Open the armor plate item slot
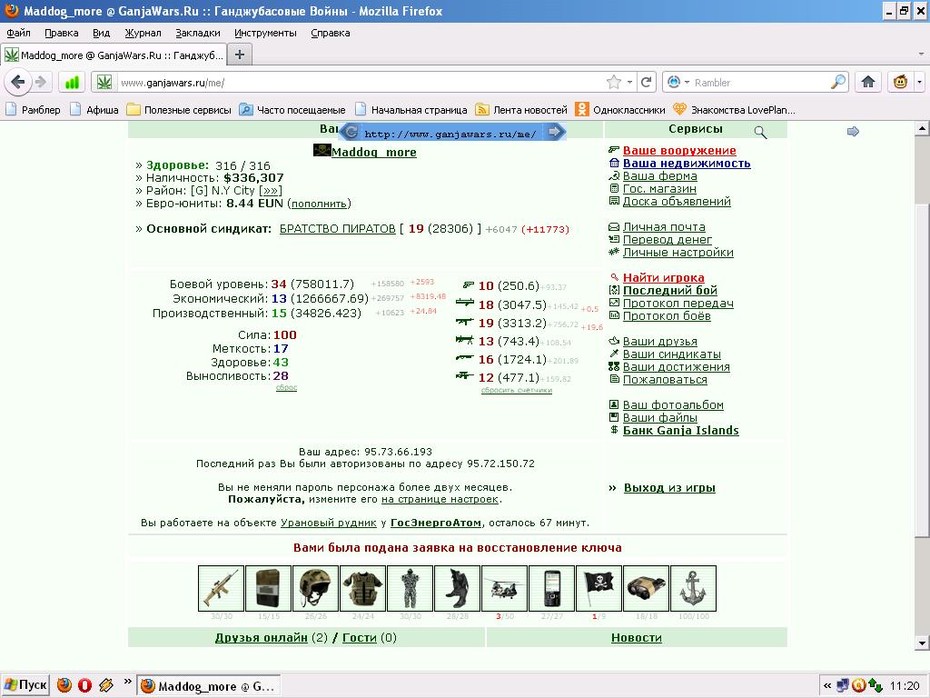 coord(268,588)
